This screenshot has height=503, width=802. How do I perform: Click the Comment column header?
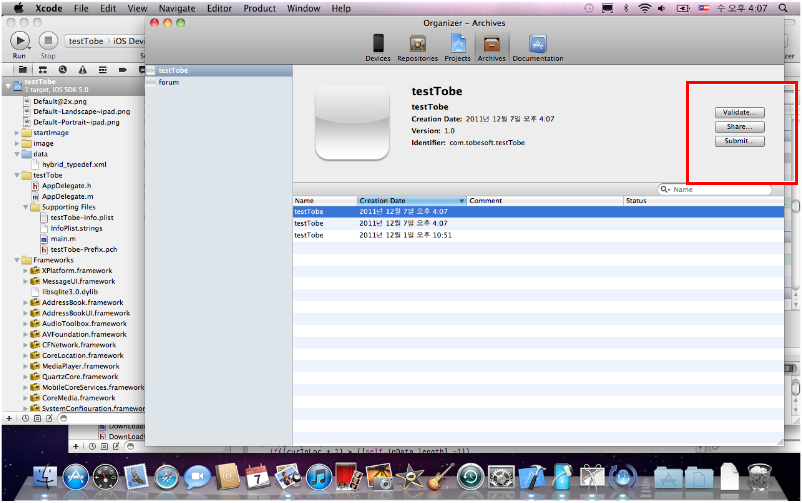coord(545,201)
